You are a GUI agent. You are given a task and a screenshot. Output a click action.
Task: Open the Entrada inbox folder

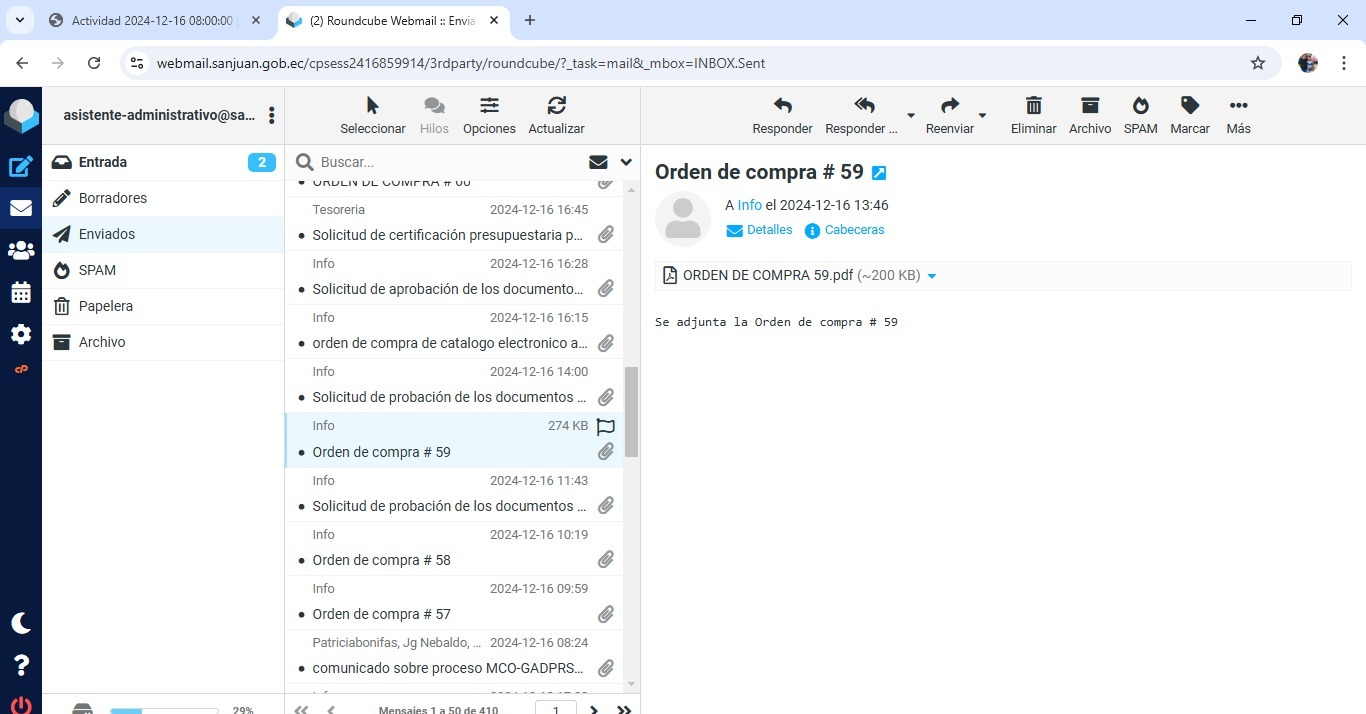click(103, 162)
